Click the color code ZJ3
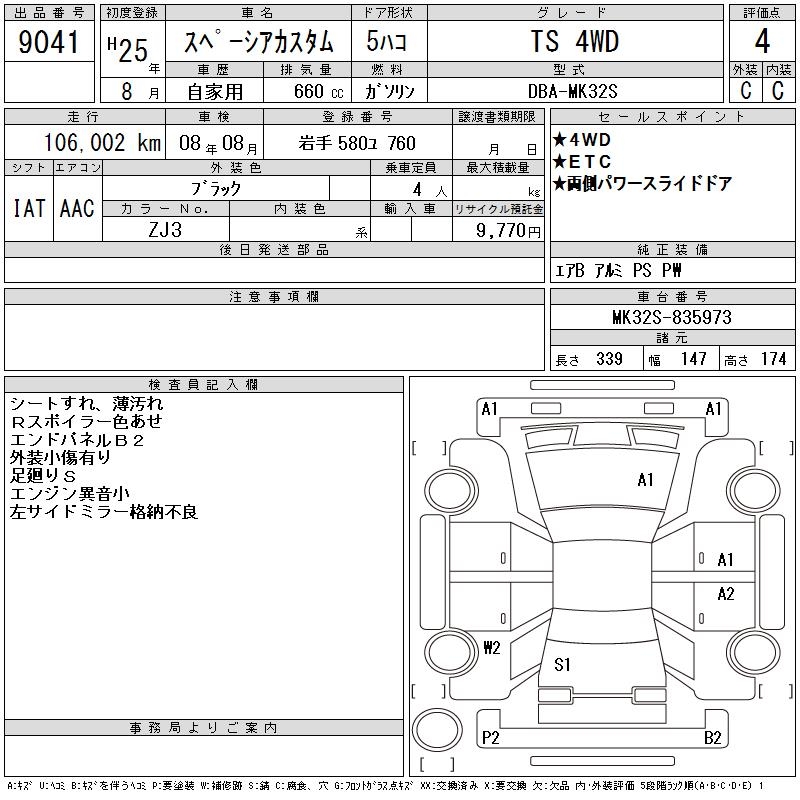The width and height of the screenshot is (800, 800). pyautogui.click(x=166, y=229)
